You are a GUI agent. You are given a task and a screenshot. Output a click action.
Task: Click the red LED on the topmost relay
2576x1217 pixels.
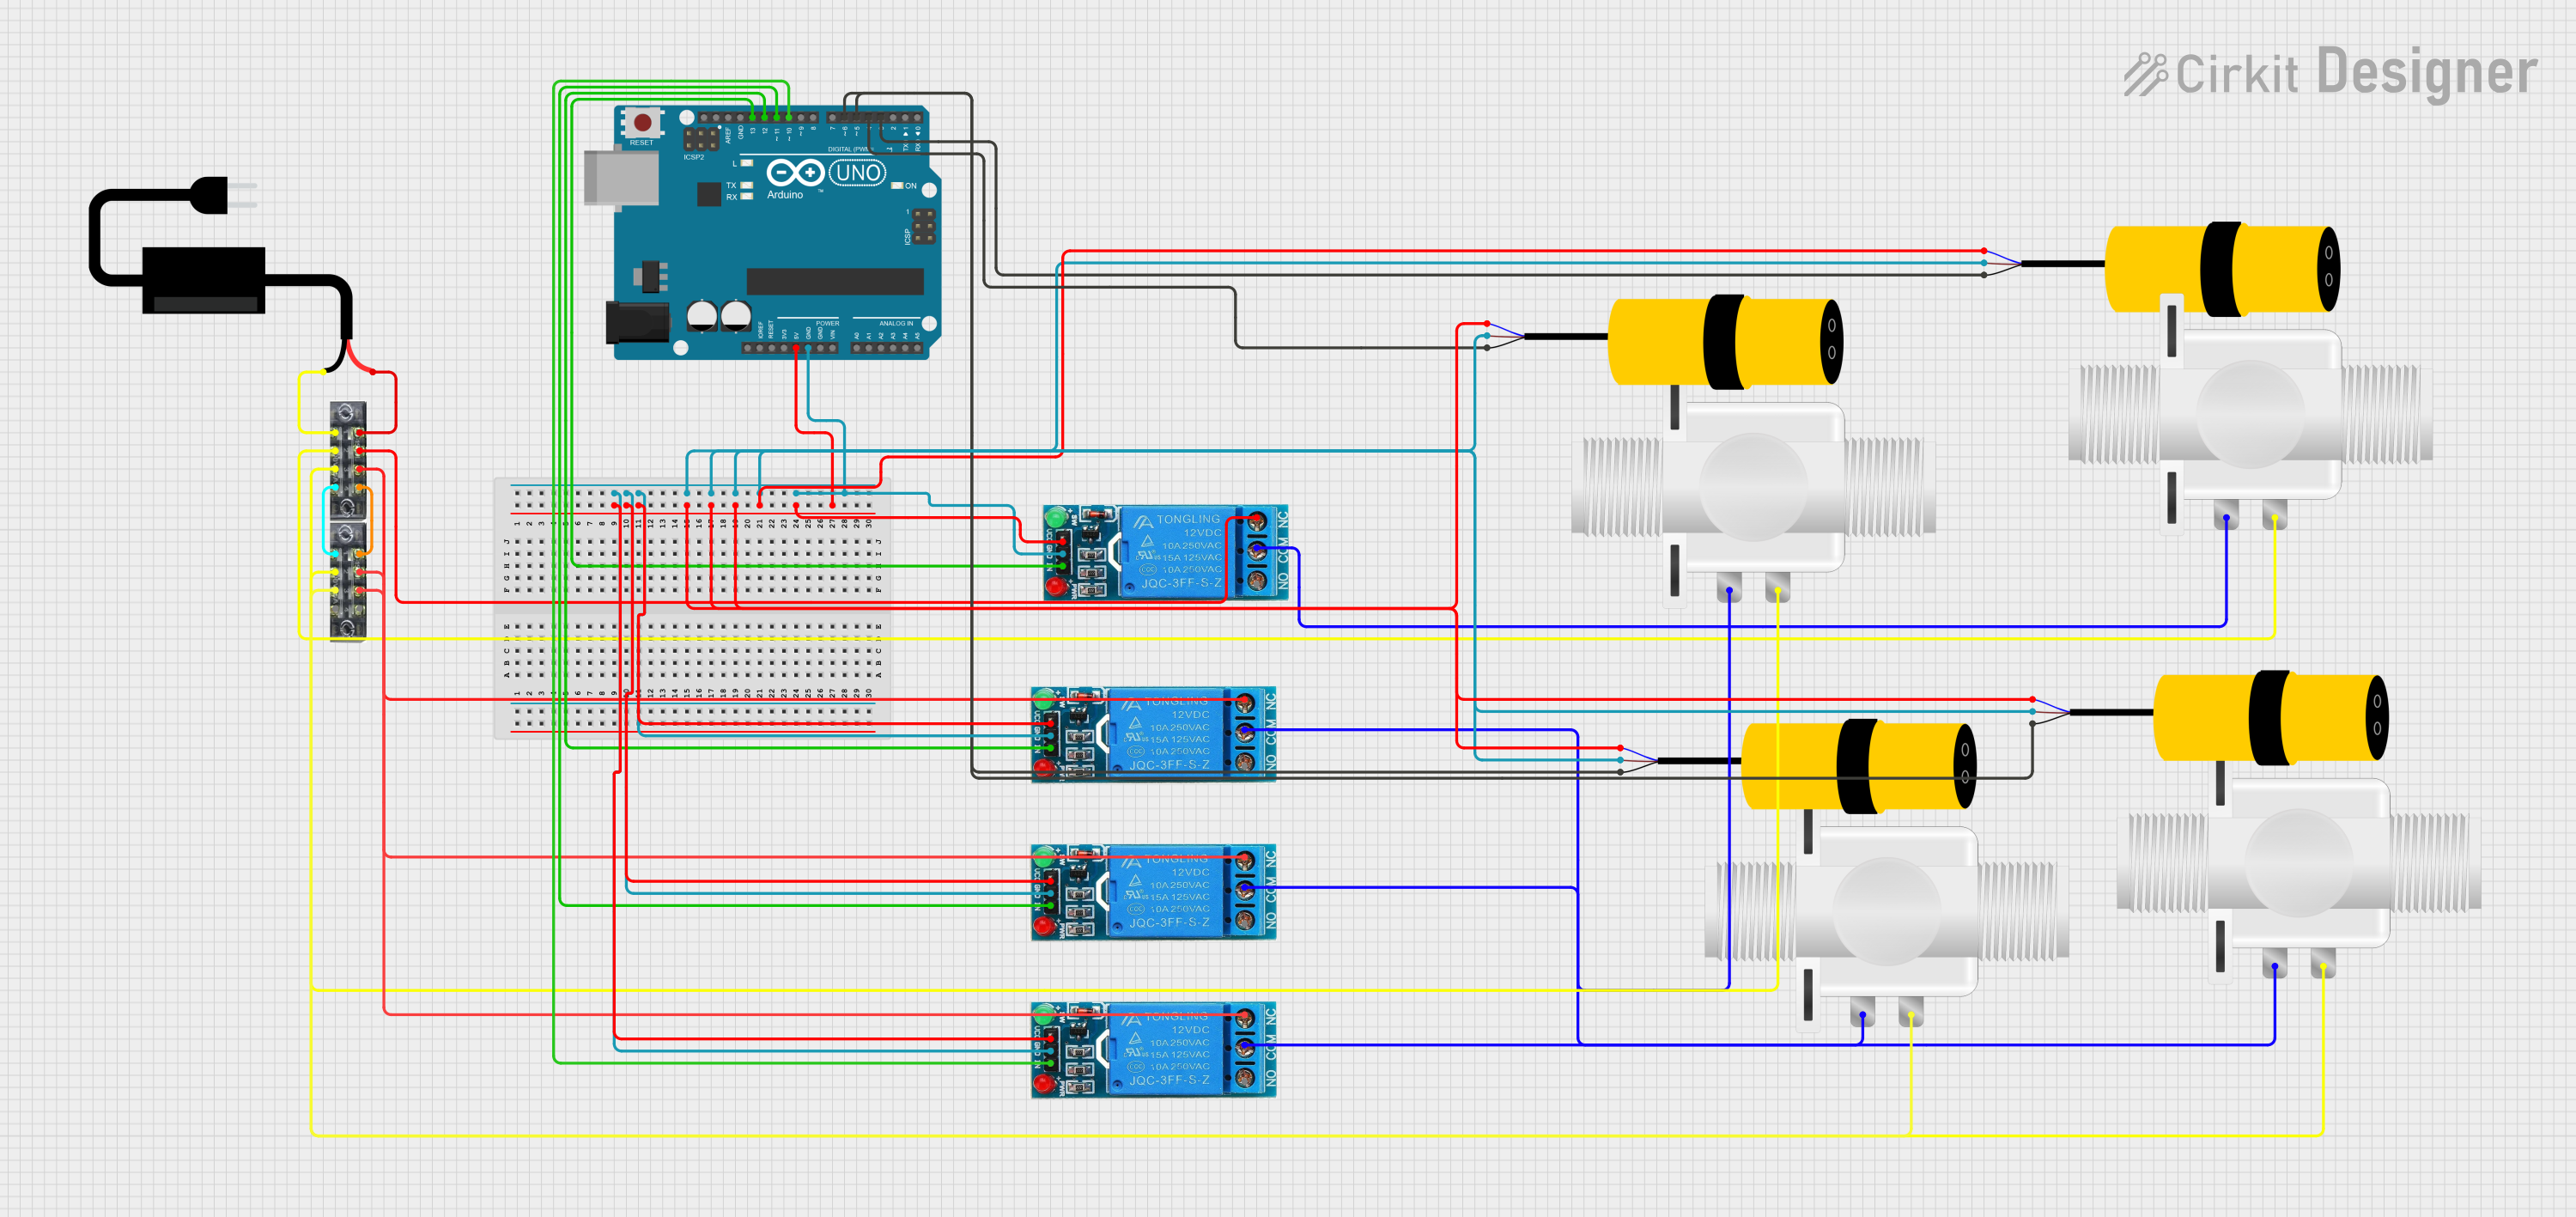coord(1055,586)
